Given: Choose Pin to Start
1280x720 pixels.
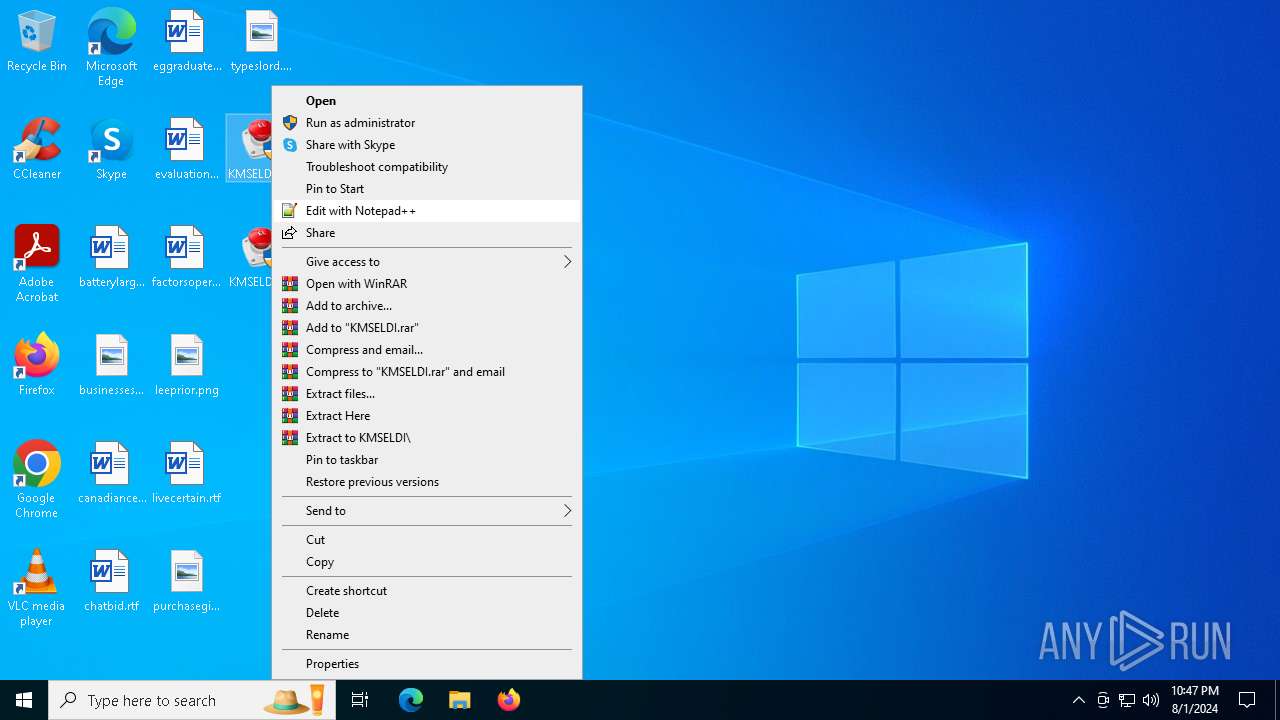Looking at the screenshot, I should (x=427, y=189).
